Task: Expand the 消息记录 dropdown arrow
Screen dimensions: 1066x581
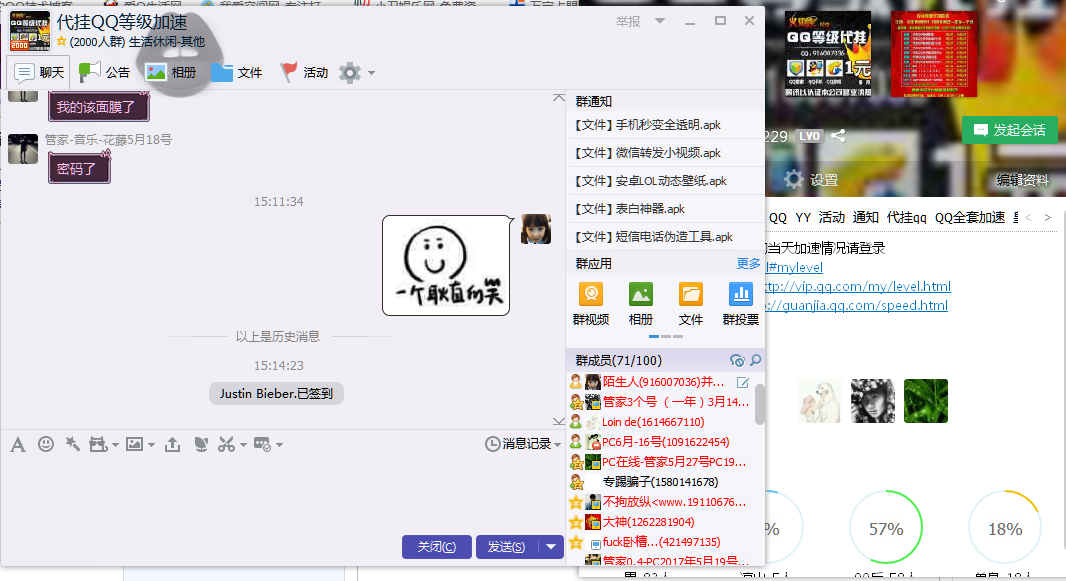Action: click(x=557, y=444)
